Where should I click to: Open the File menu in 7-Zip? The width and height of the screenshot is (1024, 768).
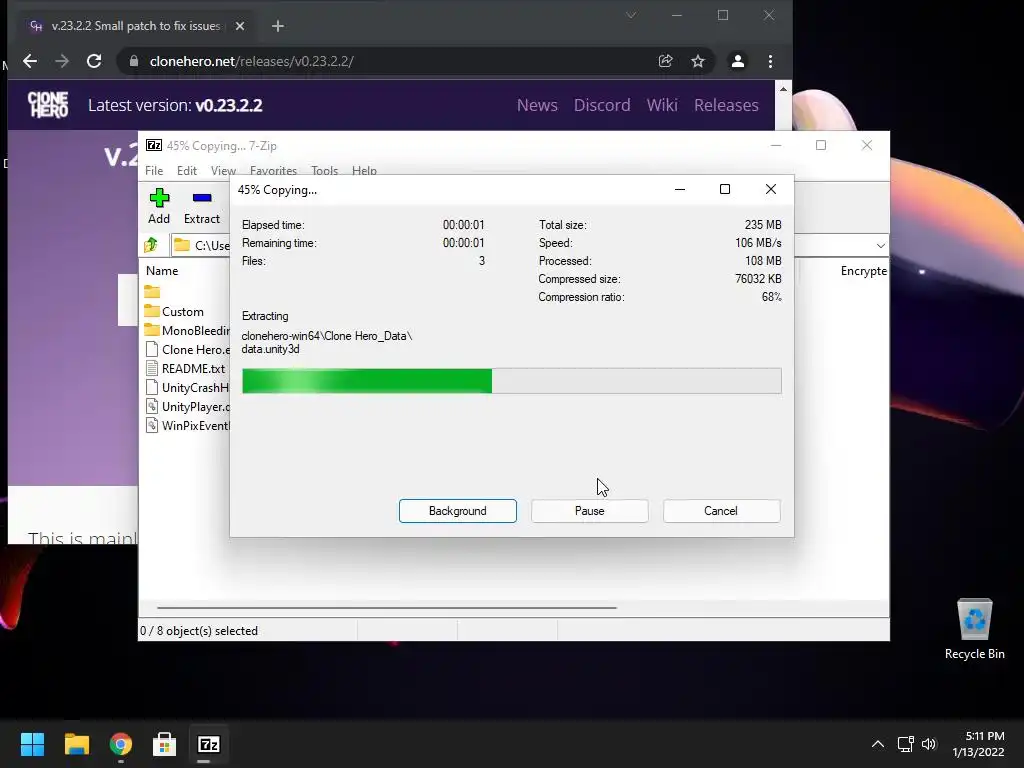click(154, 170)
